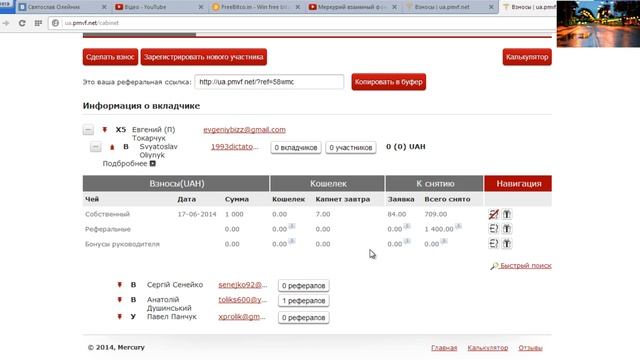This screenshot has width=640, height=360.
Task: Close the Видео - YouTube tab
Action: click(200, 7)
